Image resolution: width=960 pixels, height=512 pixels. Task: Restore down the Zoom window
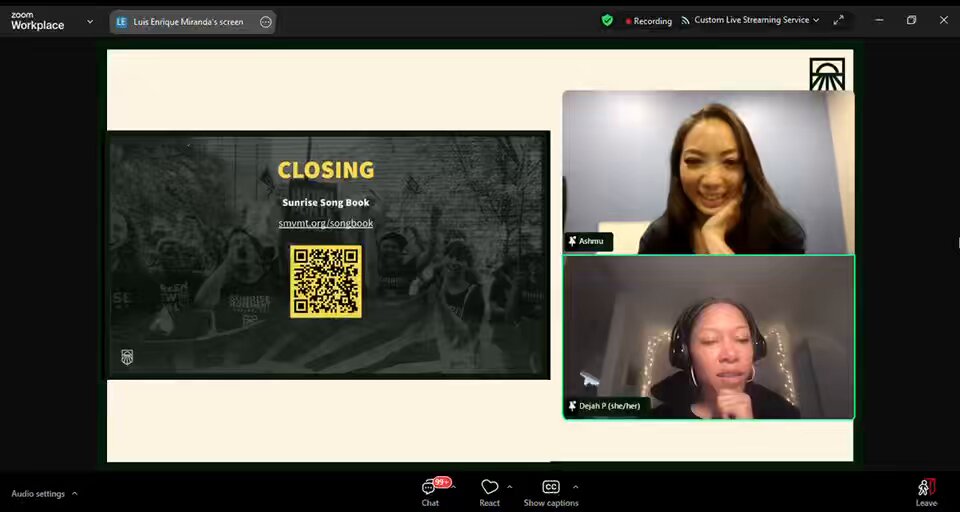911,20
